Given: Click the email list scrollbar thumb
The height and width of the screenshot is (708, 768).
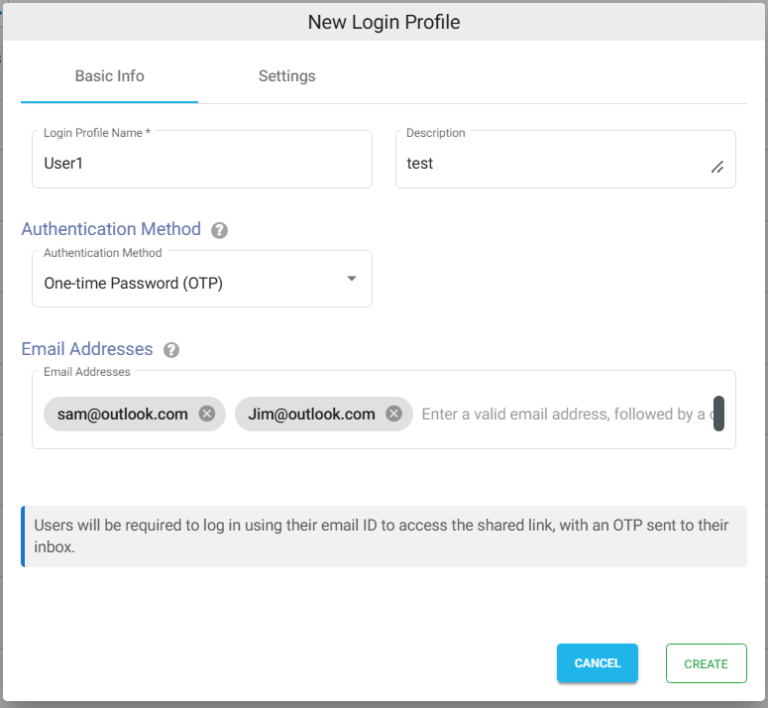Looking at the screenshot, I should point(719,414).
